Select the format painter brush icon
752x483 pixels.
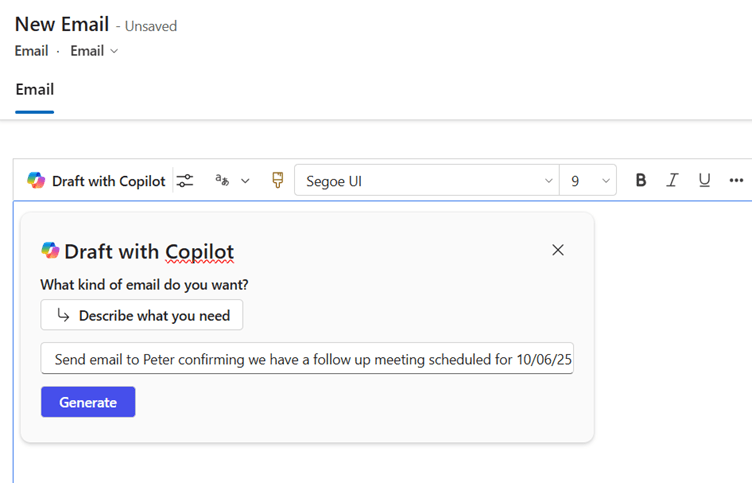(x=278, y=180)
